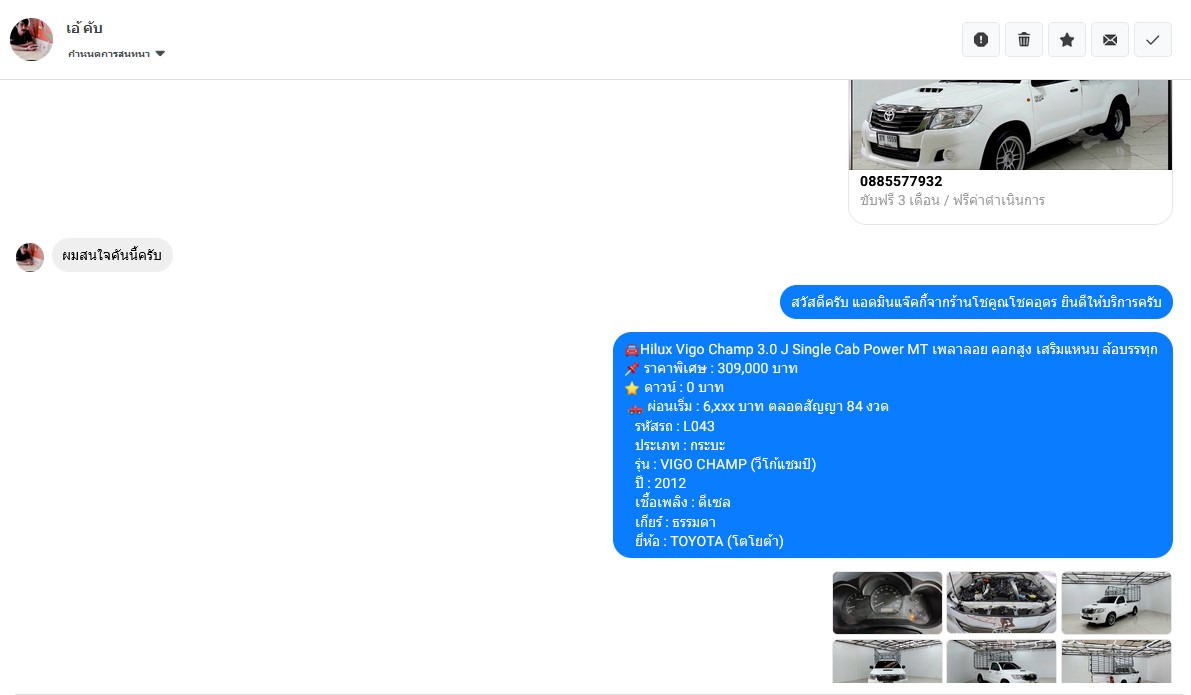Select the customer message ผมสนใจคันนี้ครับ
This screenshot has height=695, width=1191.
pyautogui.click(x=112, y=255)
